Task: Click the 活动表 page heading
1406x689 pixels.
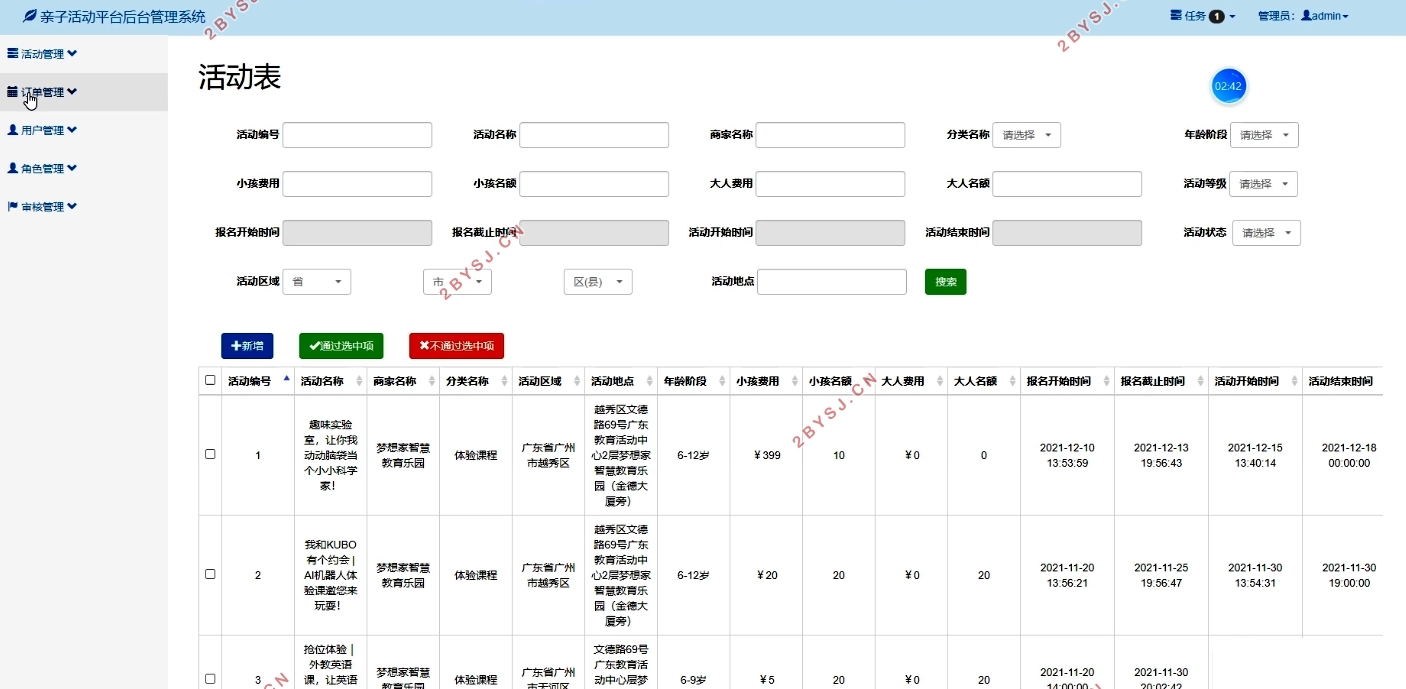Action: click(240, 78)
